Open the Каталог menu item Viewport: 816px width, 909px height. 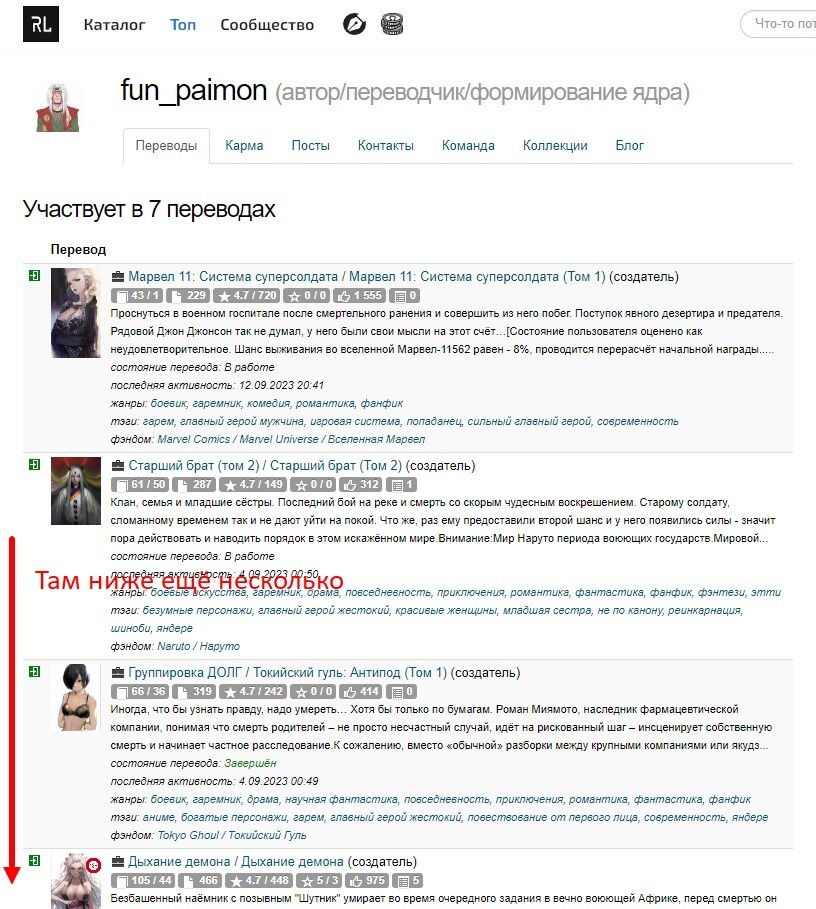(x=114, y=24)
